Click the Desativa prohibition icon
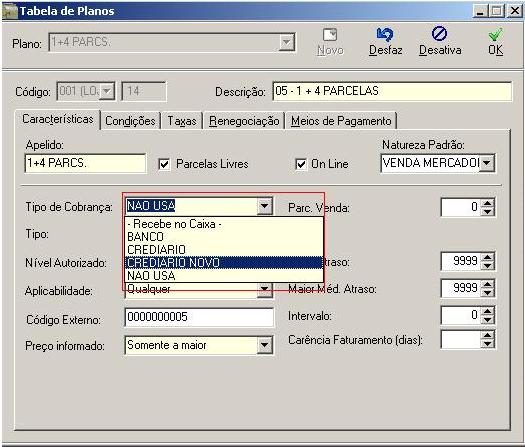The width and height of the screenshot is (525, 447). [x=439, y=34]
